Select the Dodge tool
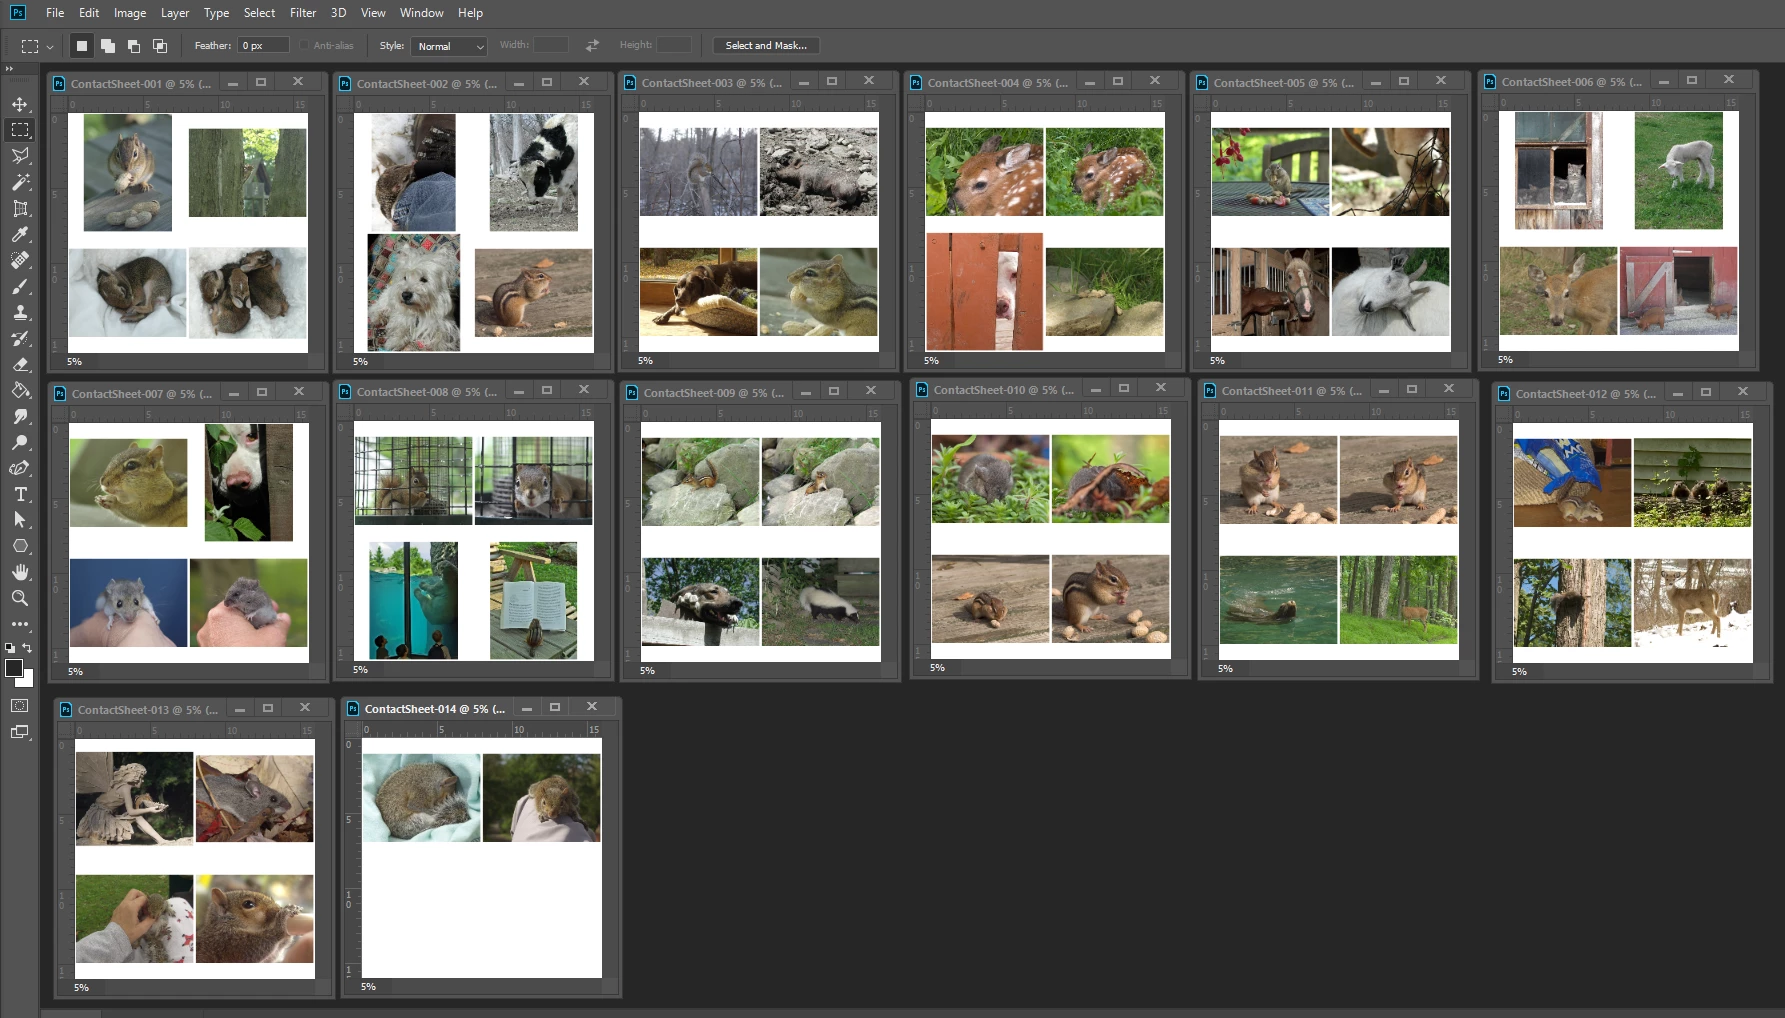This screenshot has height=1018, width=1785. pyautogui.click(x=20, y=442)
